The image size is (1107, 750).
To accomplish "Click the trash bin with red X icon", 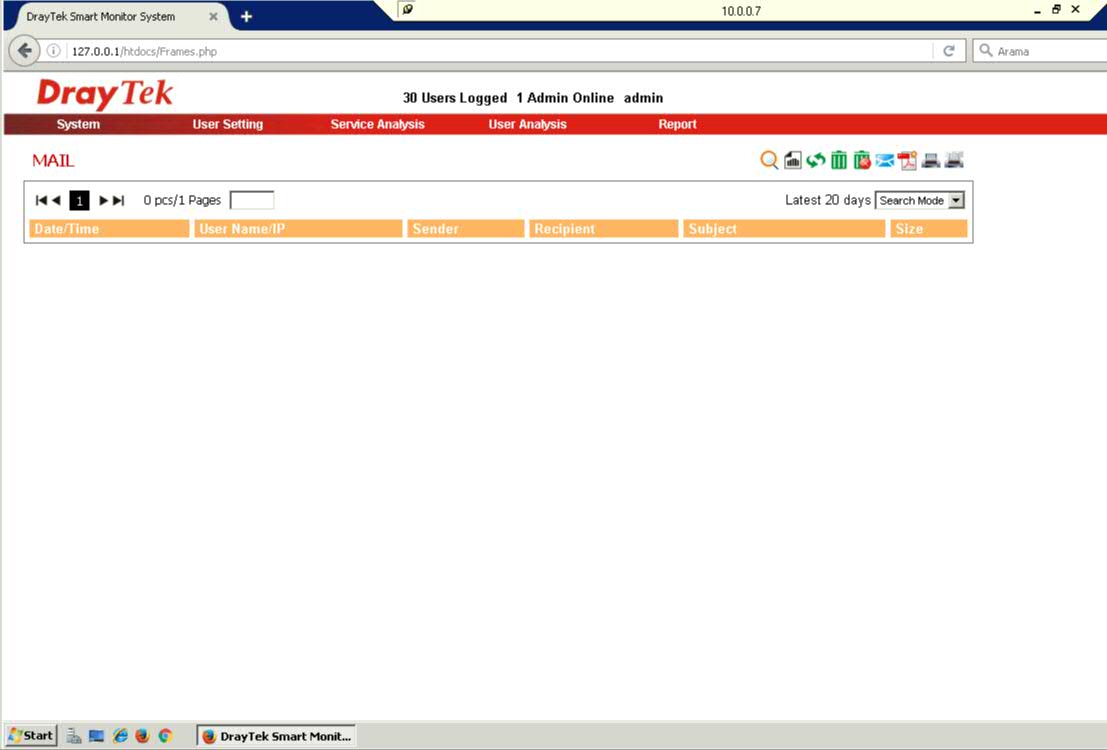I will pos(862,160).
